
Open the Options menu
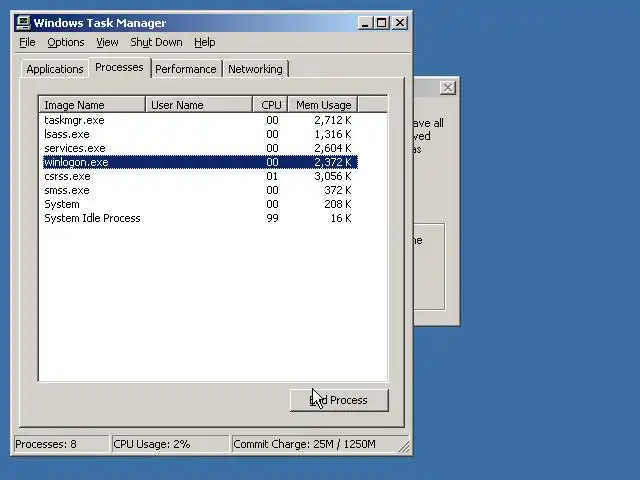pyautogui.click(x=66, y=42)
